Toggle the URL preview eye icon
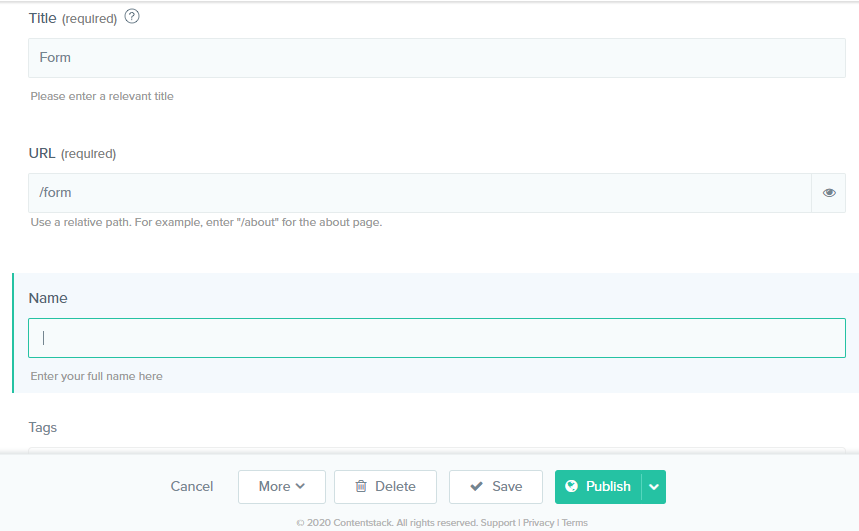Image resolution: width=859 pixels, height=531 pixels. click(x=829, y=193)
